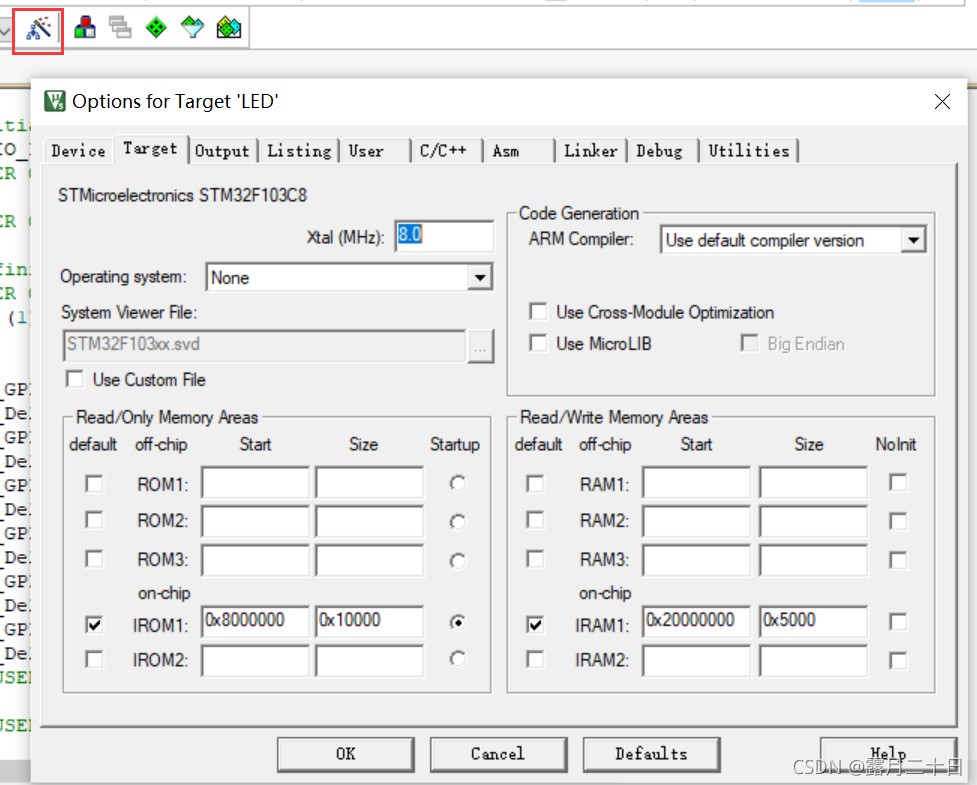This screenshot has width=977, height=785.
Task: Select the IROM2 Startup radio button
Action: pos(457,659)
